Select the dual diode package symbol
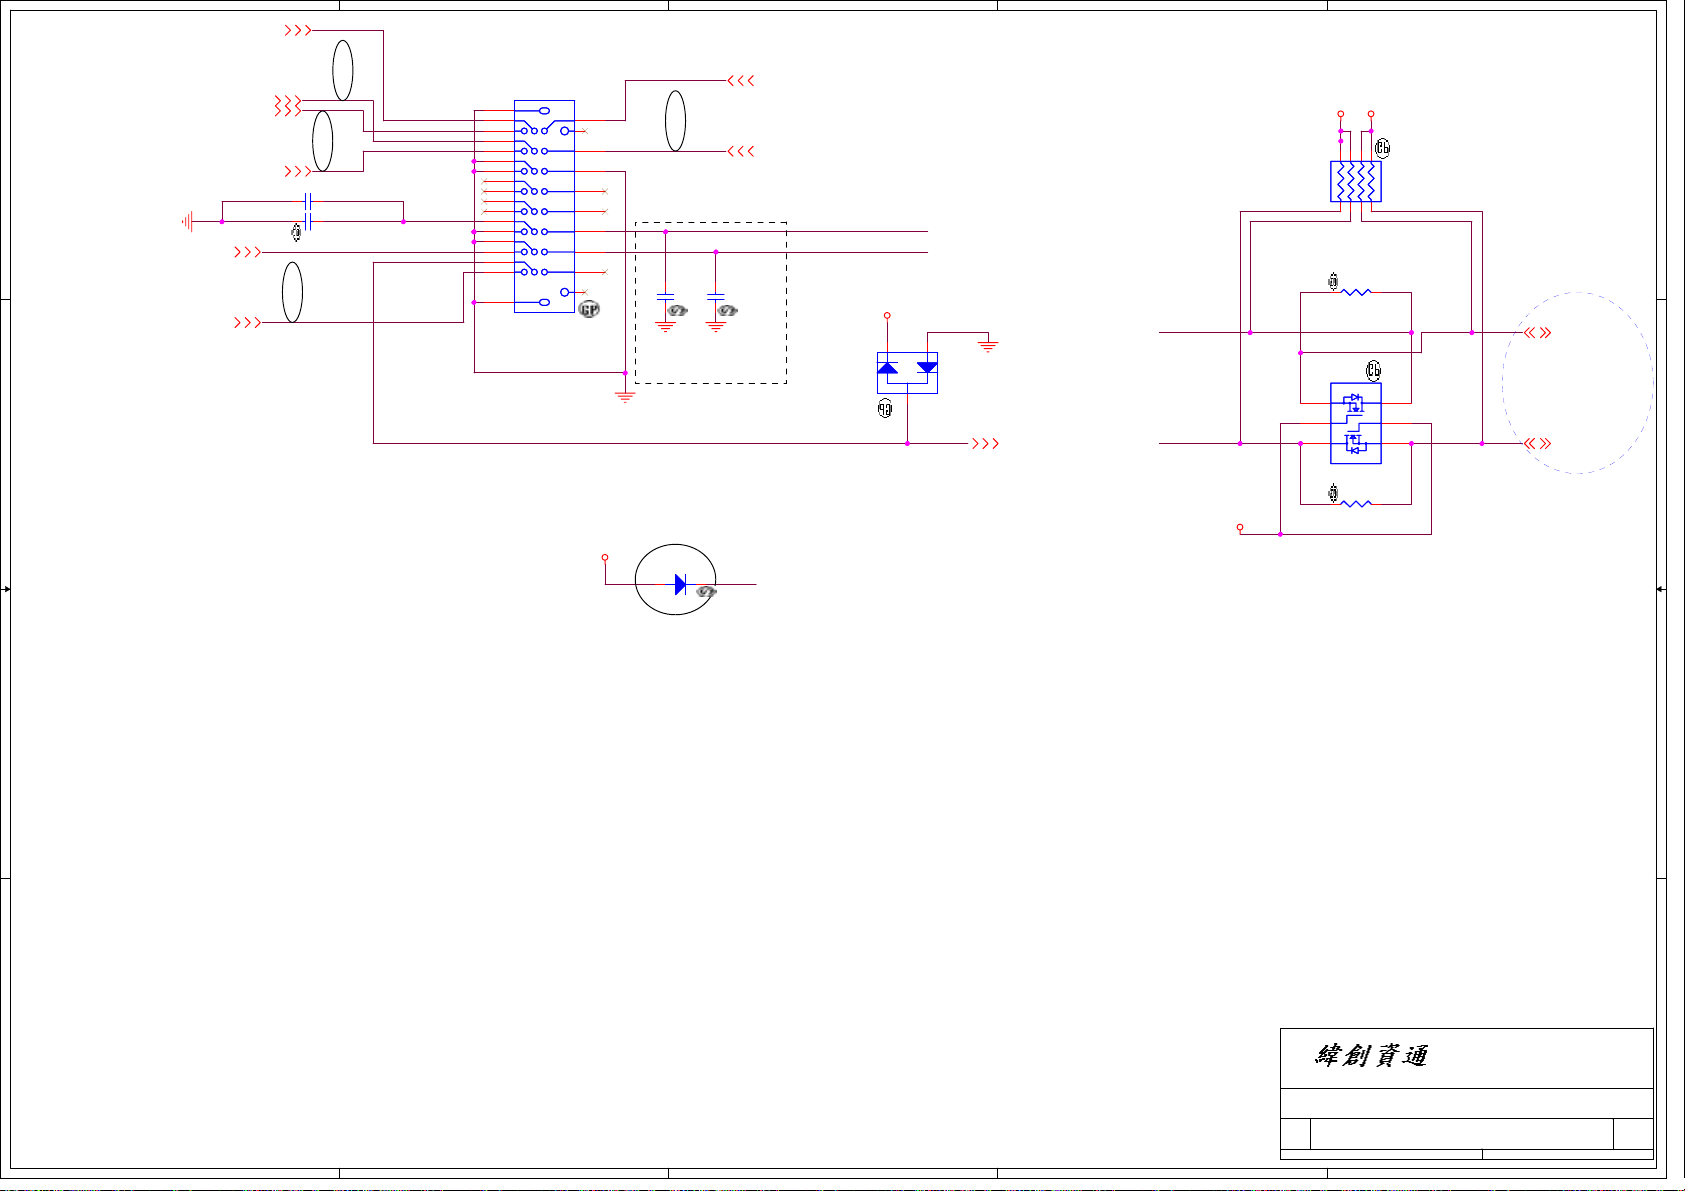1685x1191 pixels. 907,373
